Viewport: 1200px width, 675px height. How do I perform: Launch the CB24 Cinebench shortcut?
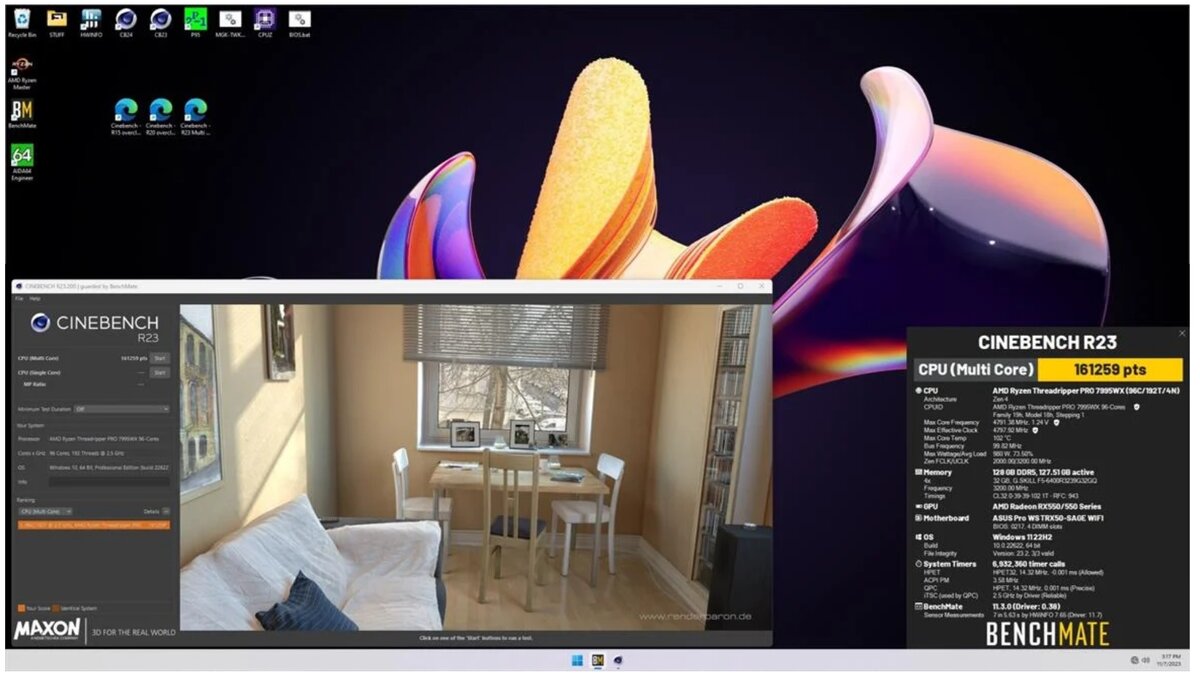(126, 22)
